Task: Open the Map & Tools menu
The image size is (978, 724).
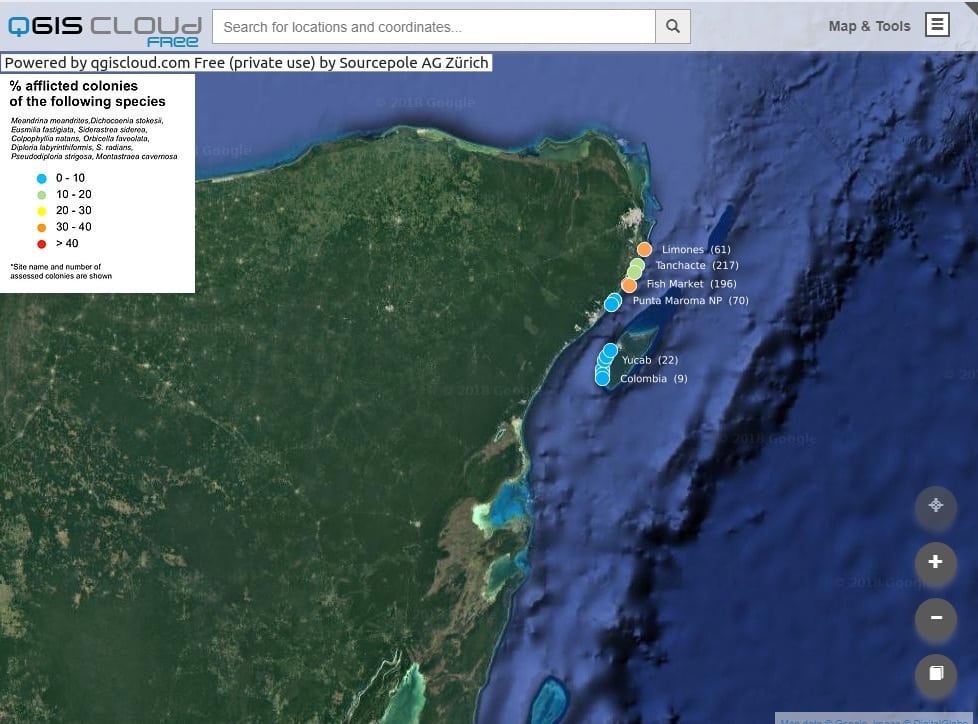Action: pyautogui.click(x=869, y=26)
